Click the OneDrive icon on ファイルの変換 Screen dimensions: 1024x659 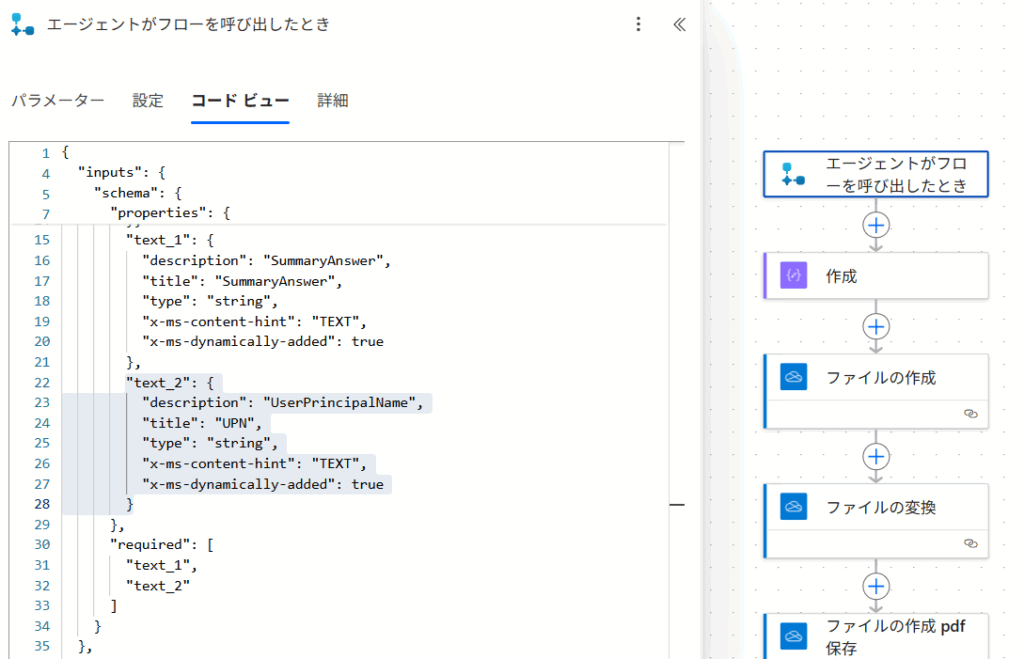pos(794,507)
